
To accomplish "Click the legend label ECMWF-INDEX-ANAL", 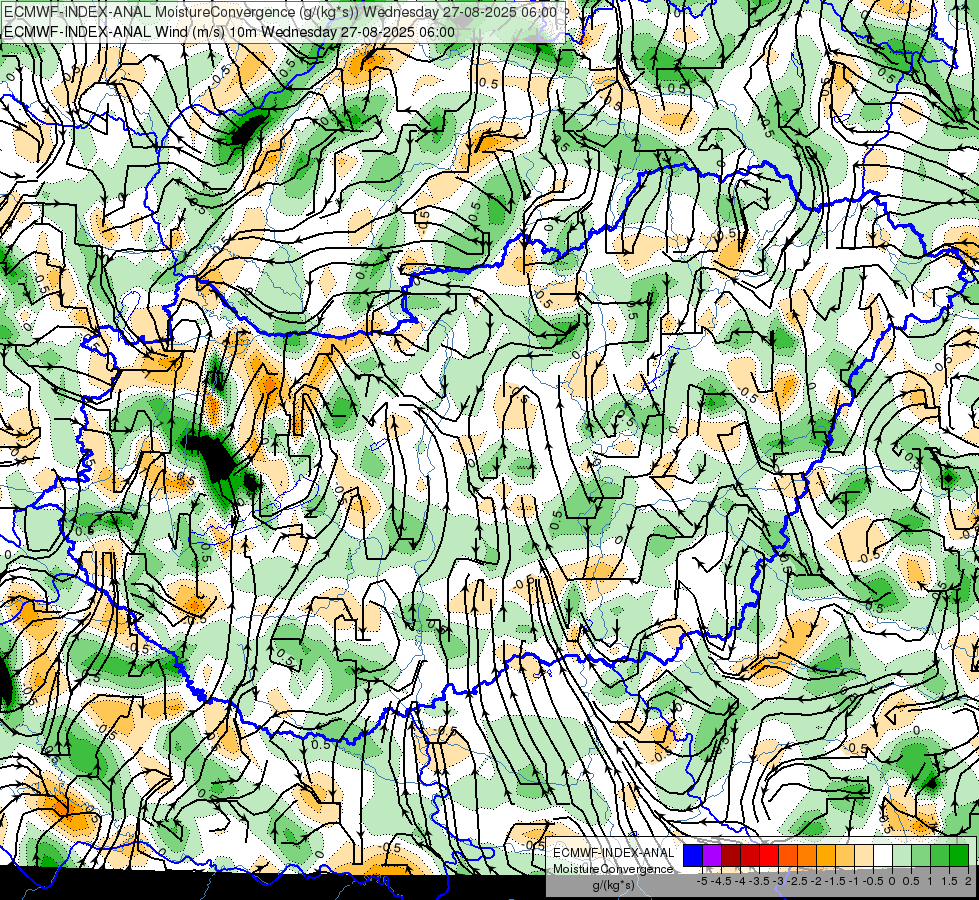I will tap(614, 853).
